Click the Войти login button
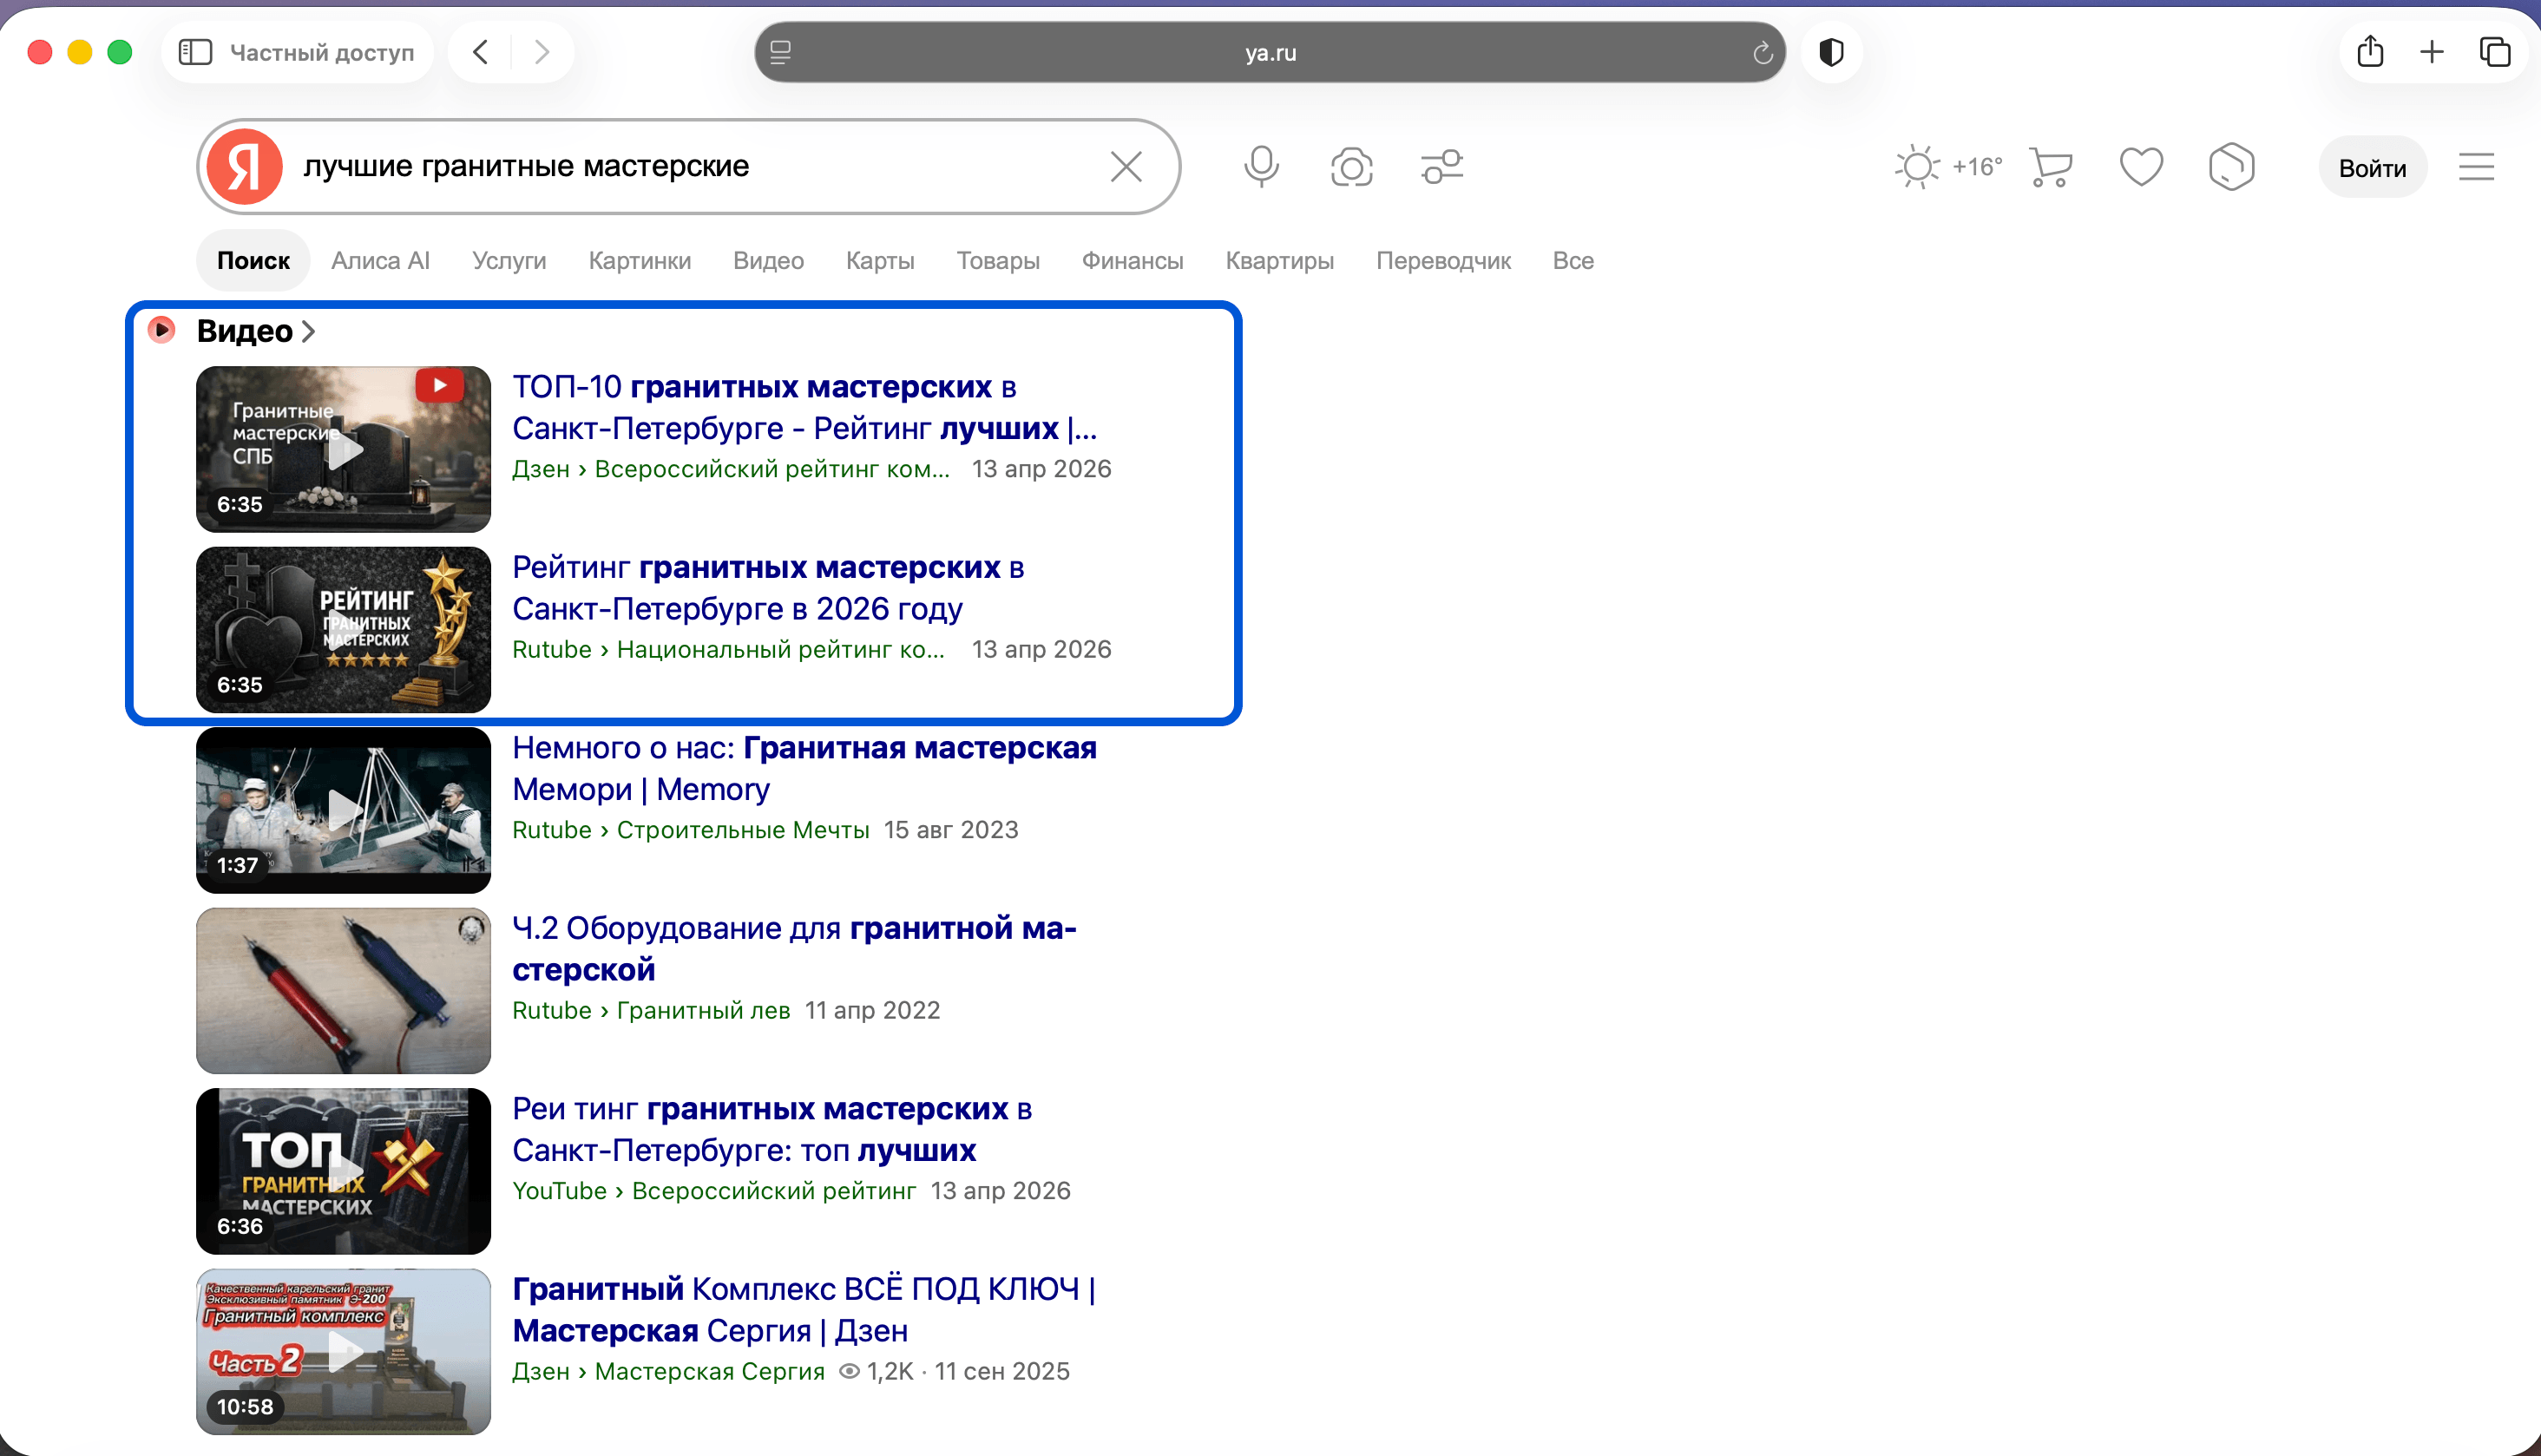2541x1456 pixels. 2372,167
